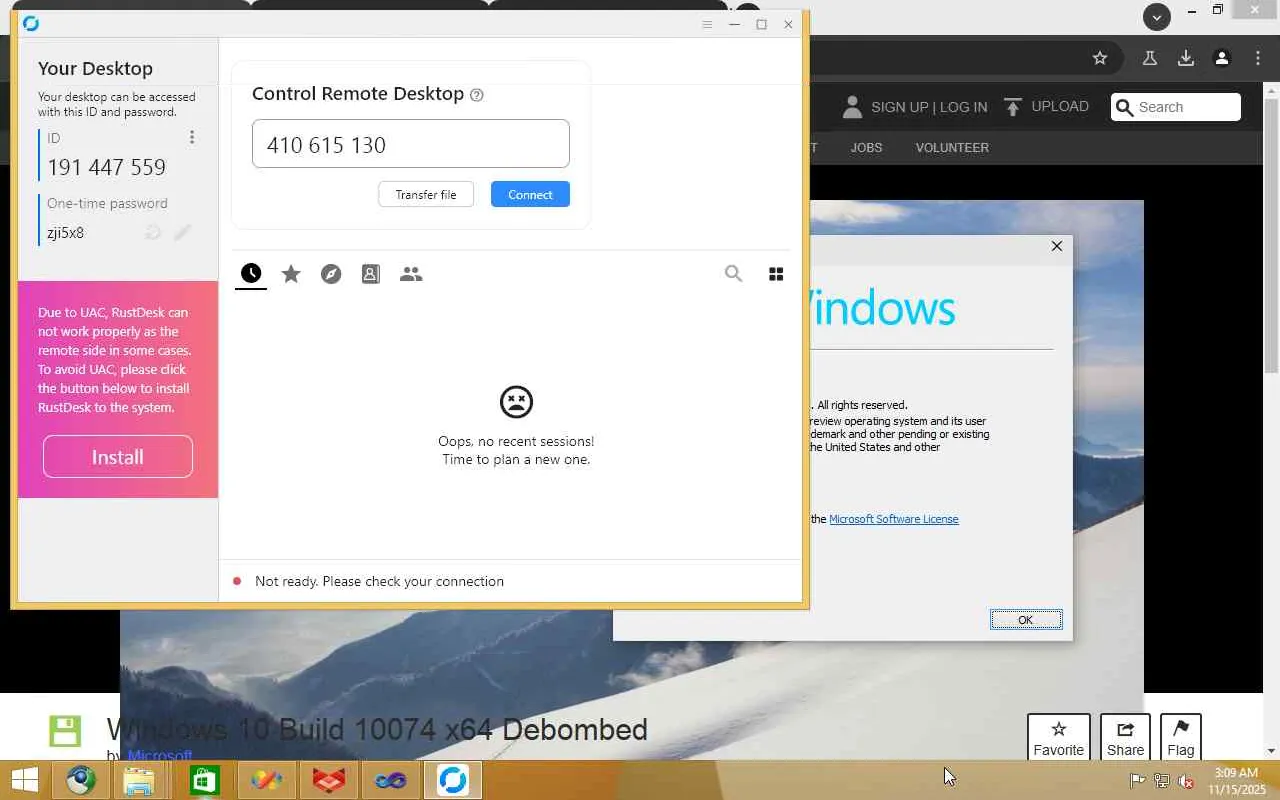This screenshot has height=800, width=1280.
Task: Open the VOLUNTEER navigation item
Action: (952, 148)
